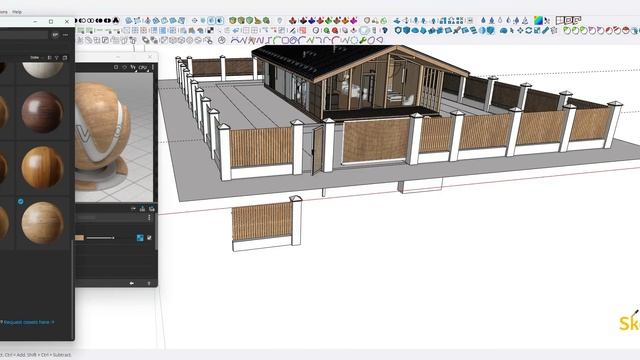
Task: Click the asset browser search field
Action: (24, 35)
